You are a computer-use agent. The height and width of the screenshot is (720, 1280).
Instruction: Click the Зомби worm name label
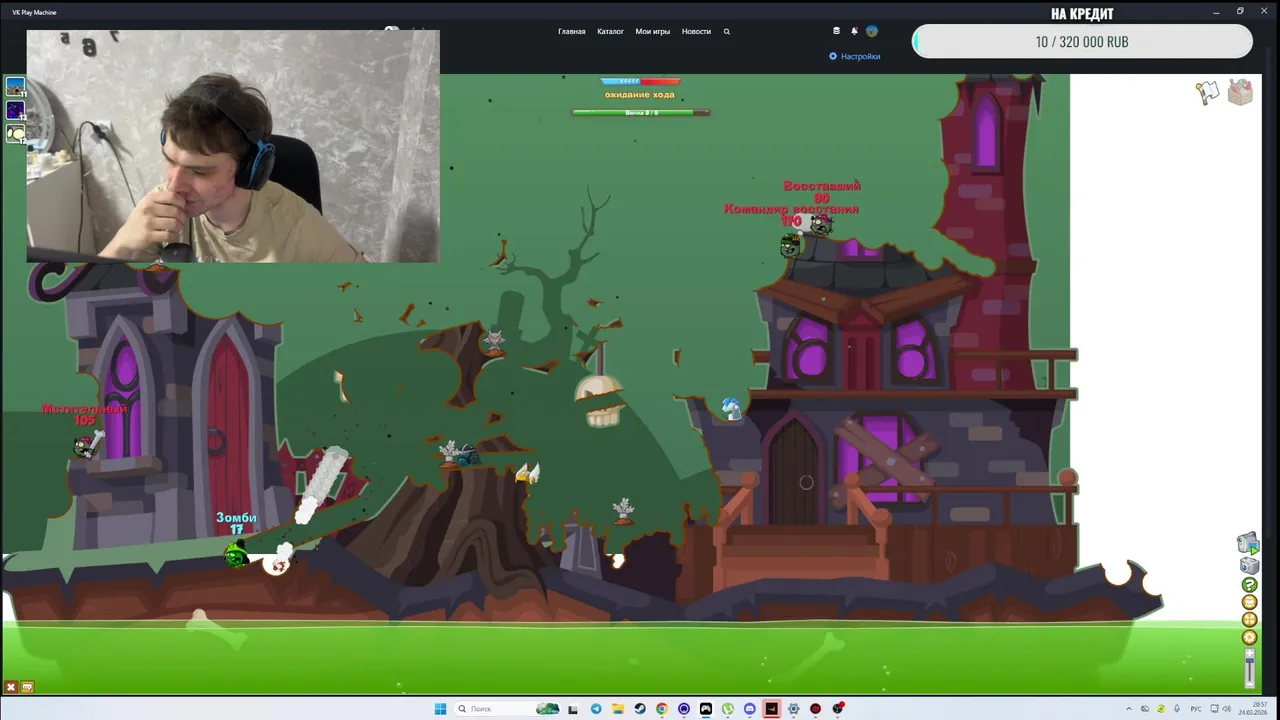pyautogui.click(x=236, y=518)
